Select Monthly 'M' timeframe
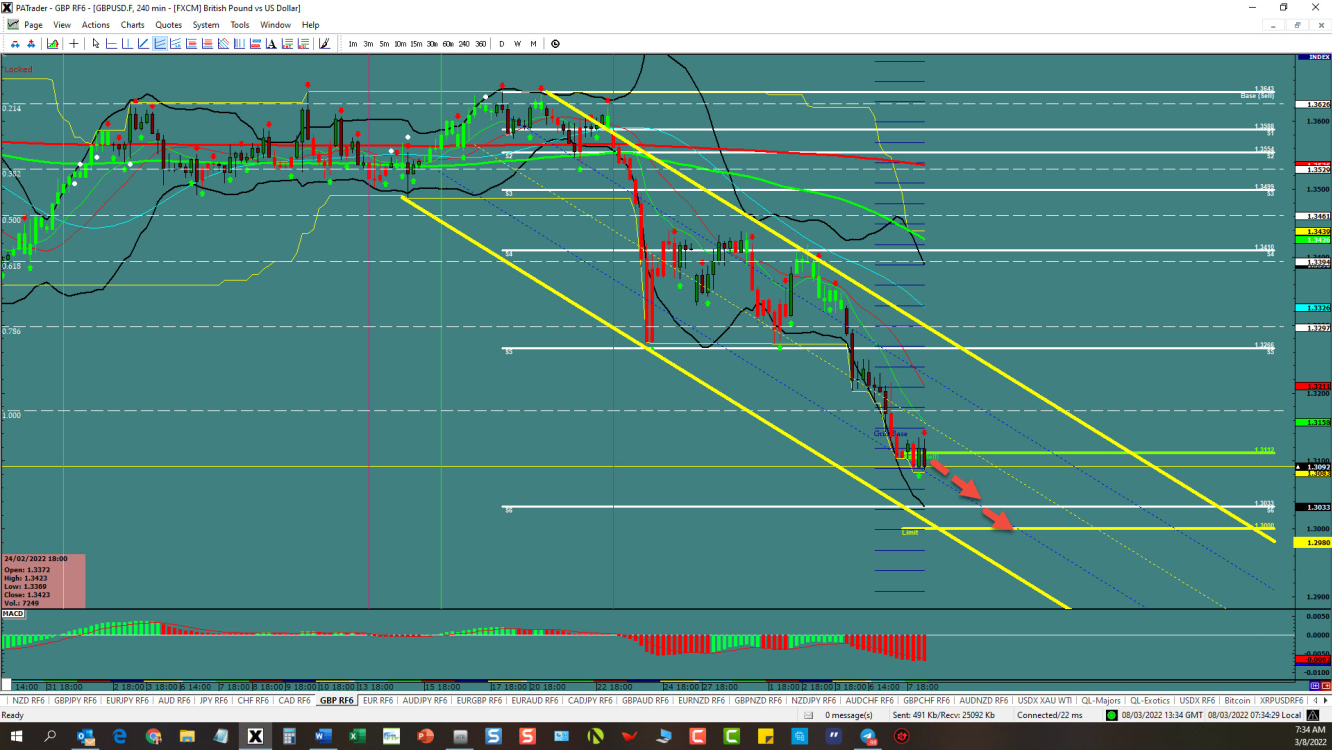1332x750 pixels. [533, 43]
